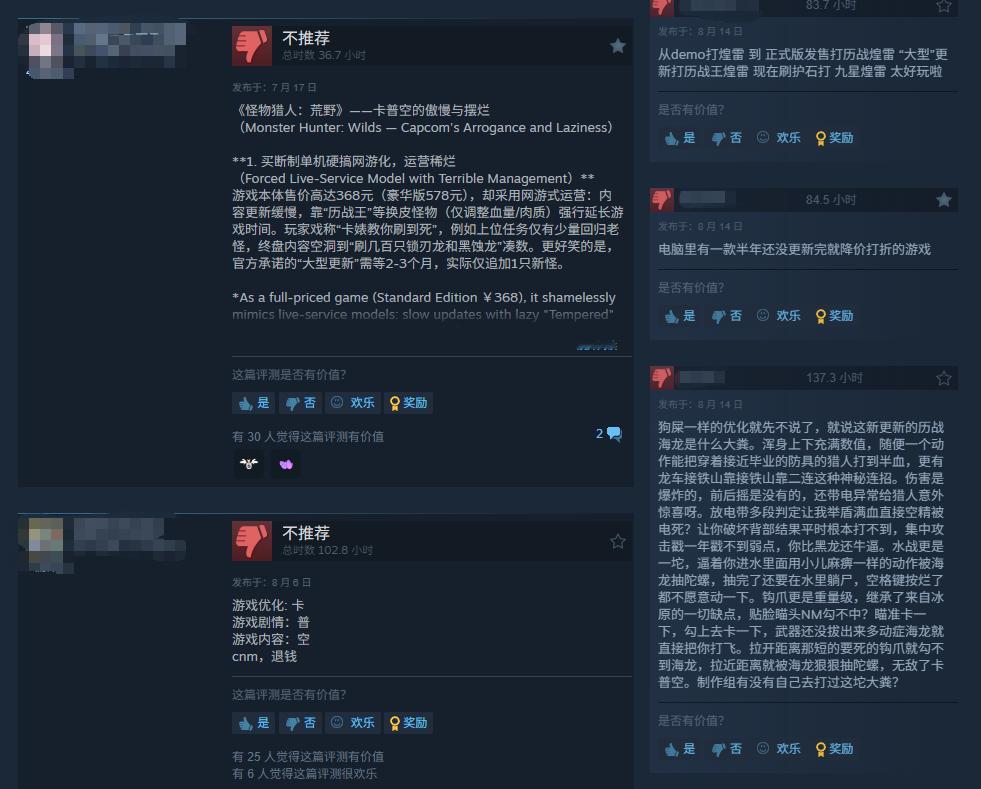The width and height of the screenshot is (981, 789).
Task: Click the purple award badge on the first review
Action: [x=286, y=464]
